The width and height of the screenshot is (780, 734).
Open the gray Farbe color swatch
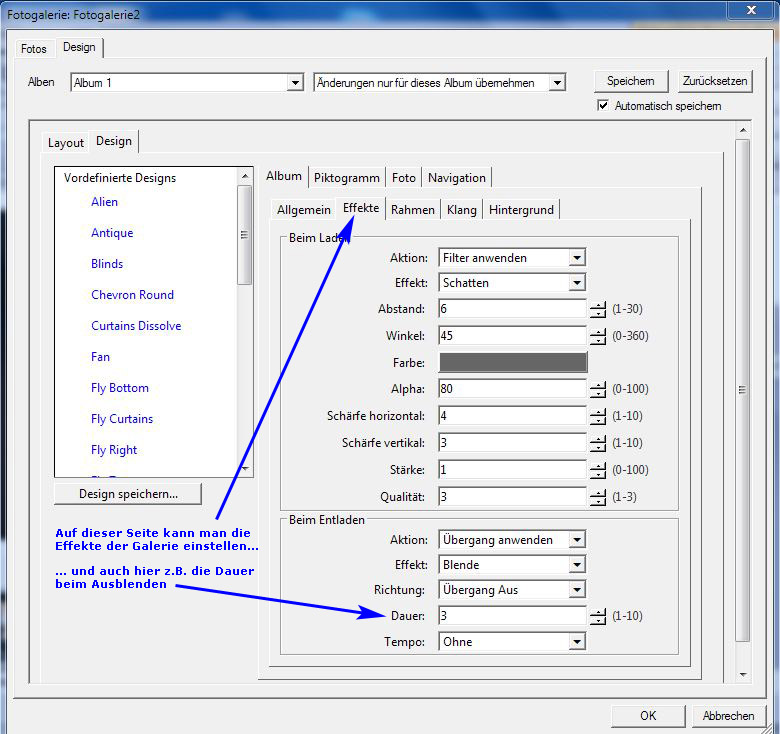point(512,363)
